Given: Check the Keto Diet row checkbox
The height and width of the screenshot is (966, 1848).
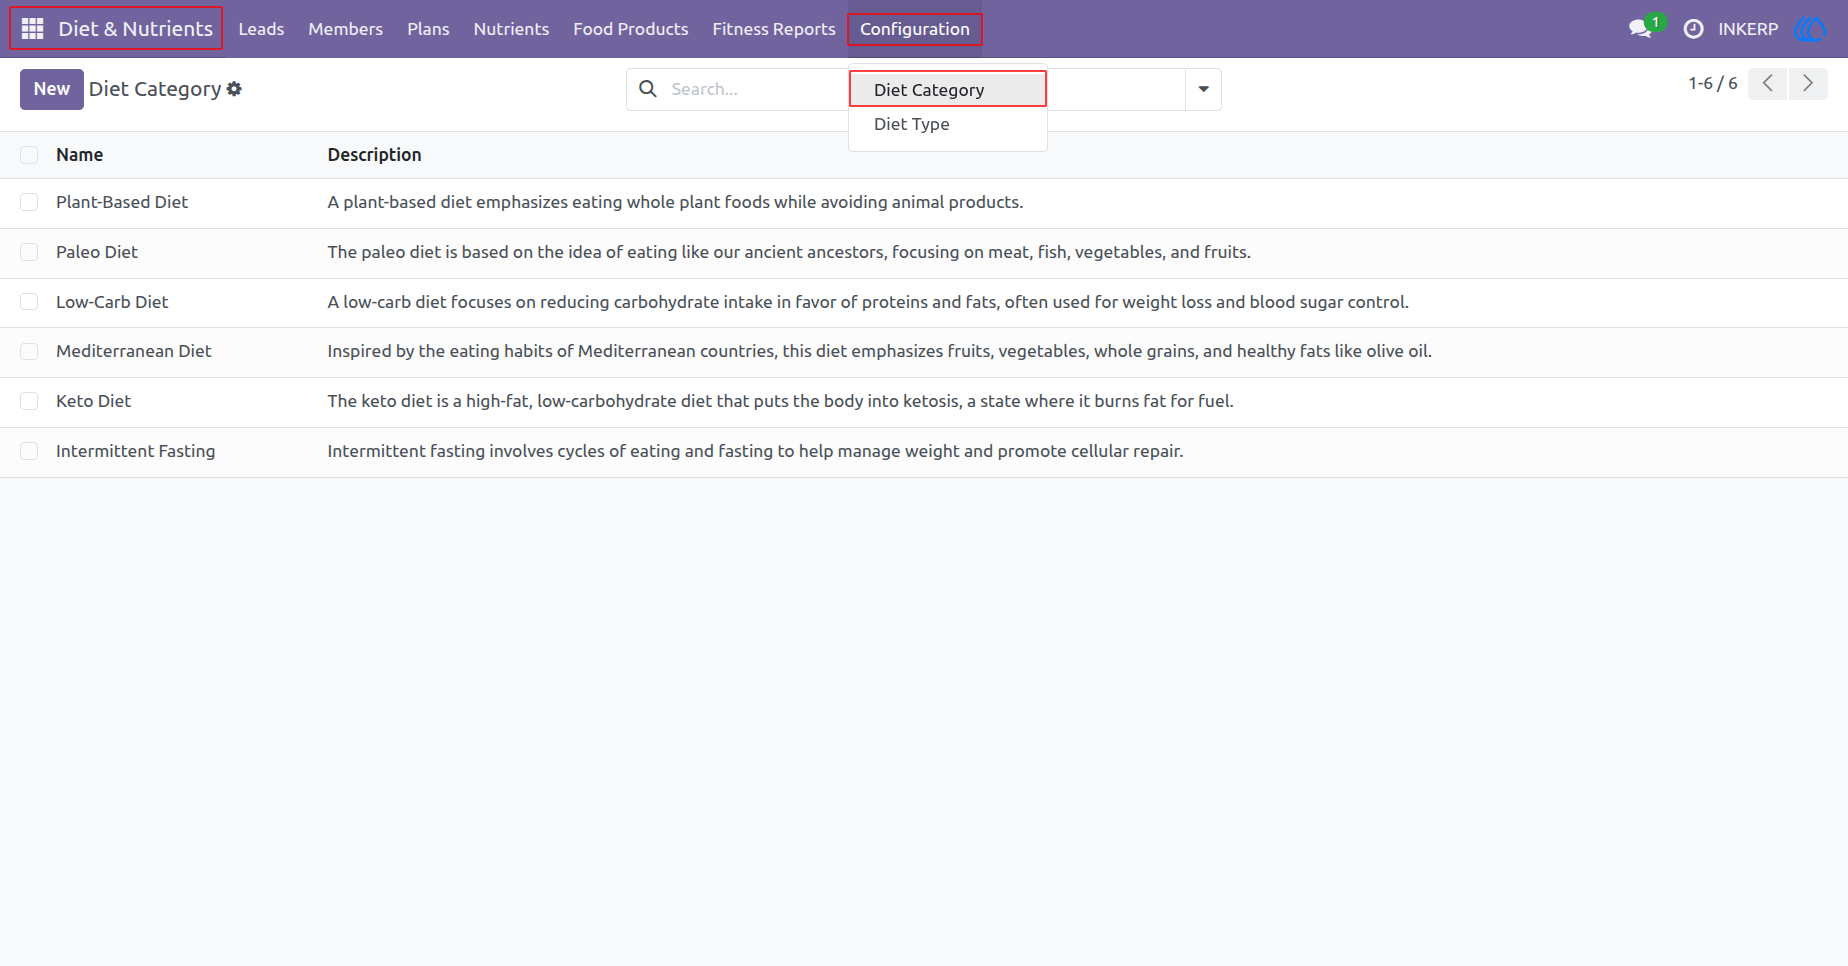Looking at the screenshot, I should 29,401.
